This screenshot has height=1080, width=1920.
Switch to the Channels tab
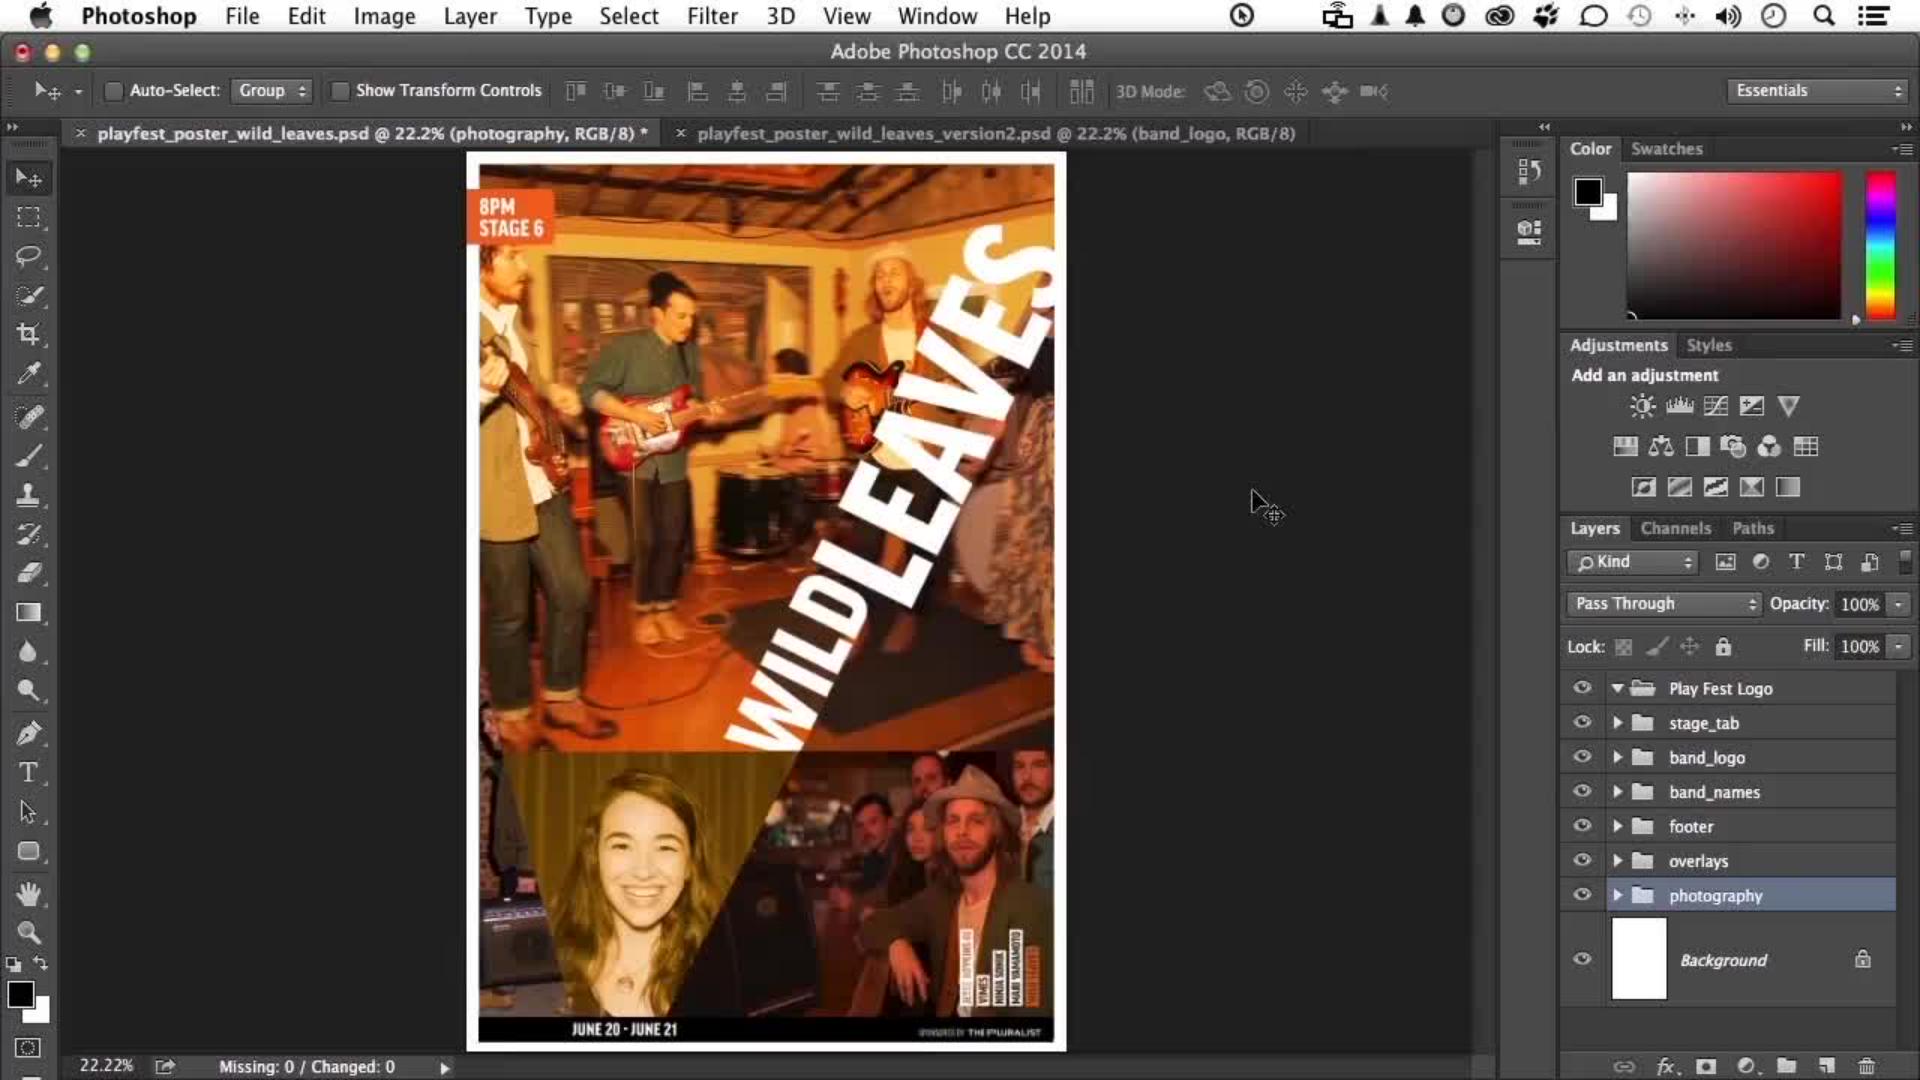click(x=1675, y=528)
